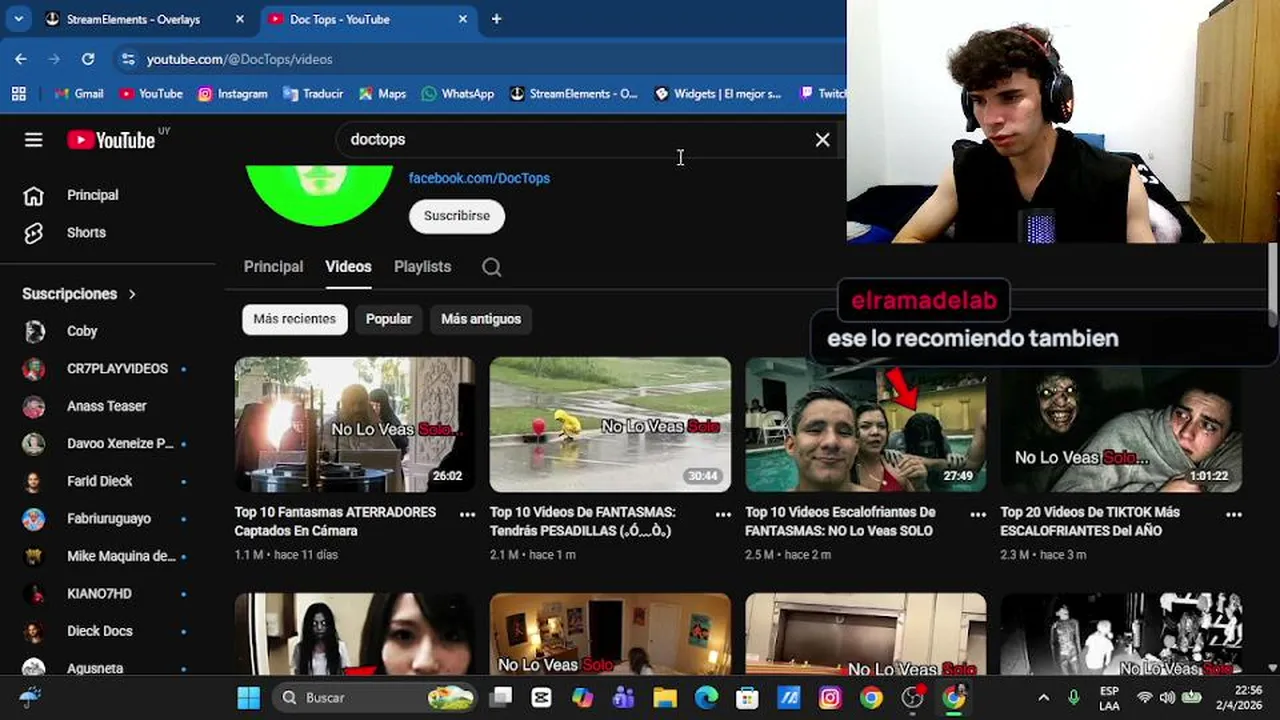Open File Explorer from taskbar
The height and width of the screenshot is (720, 1280).
tap(665, 698)
